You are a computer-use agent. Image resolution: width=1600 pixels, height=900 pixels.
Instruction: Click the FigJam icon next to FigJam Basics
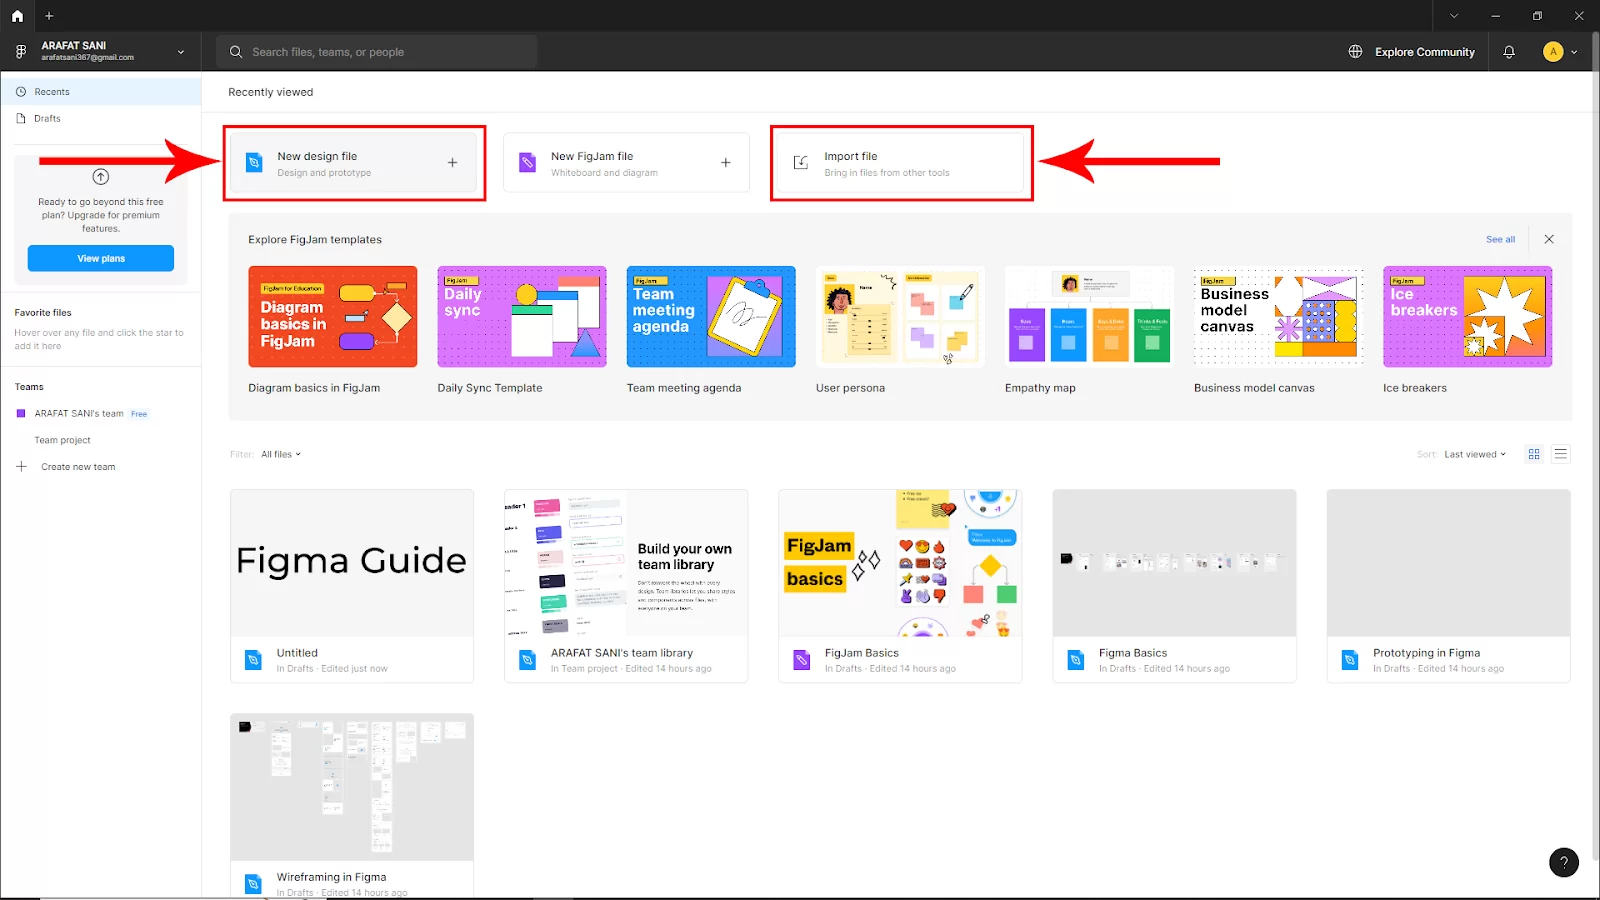tap(802, 660)
